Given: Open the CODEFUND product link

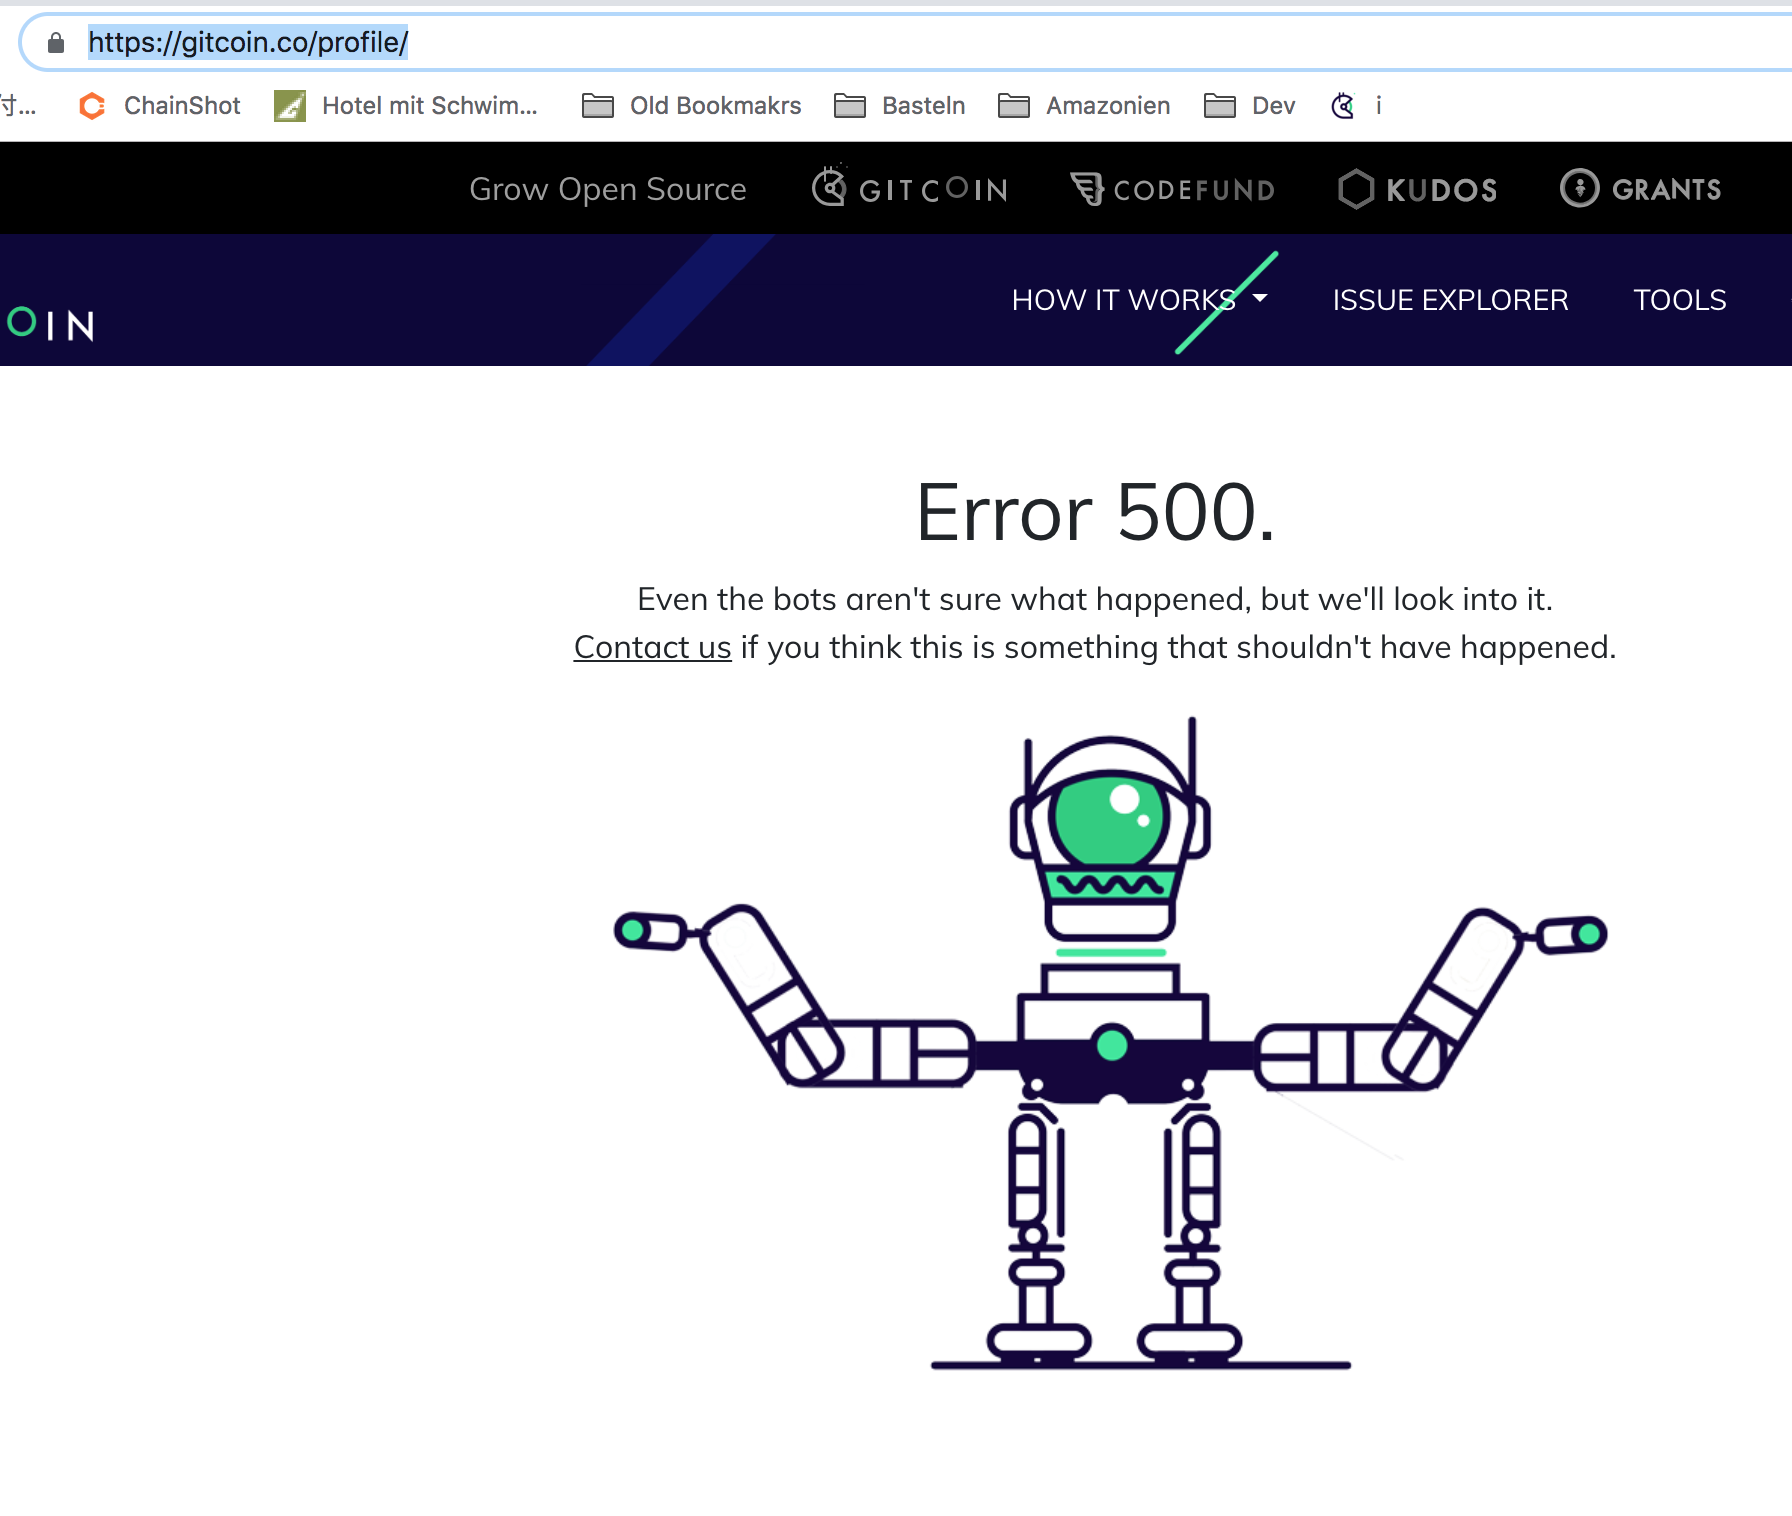Looking at the screenshot, I should point(1173,189).
